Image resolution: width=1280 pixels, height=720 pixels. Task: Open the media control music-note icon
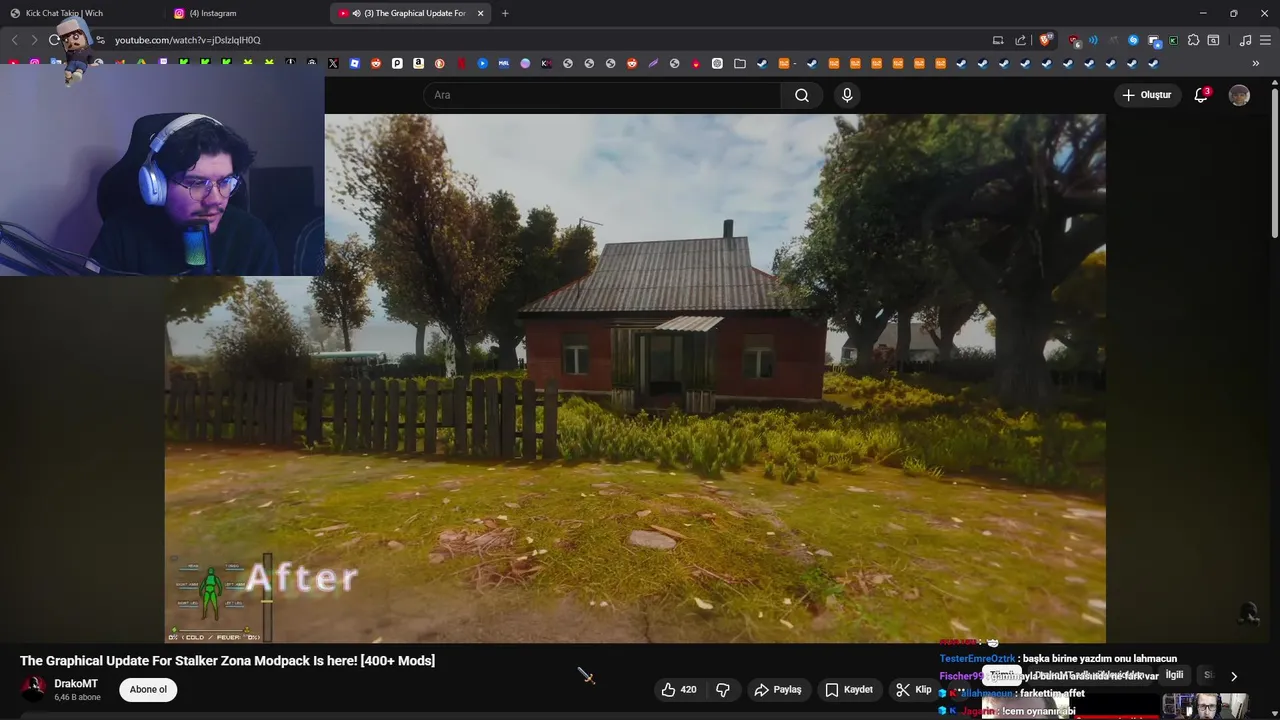1245,40
